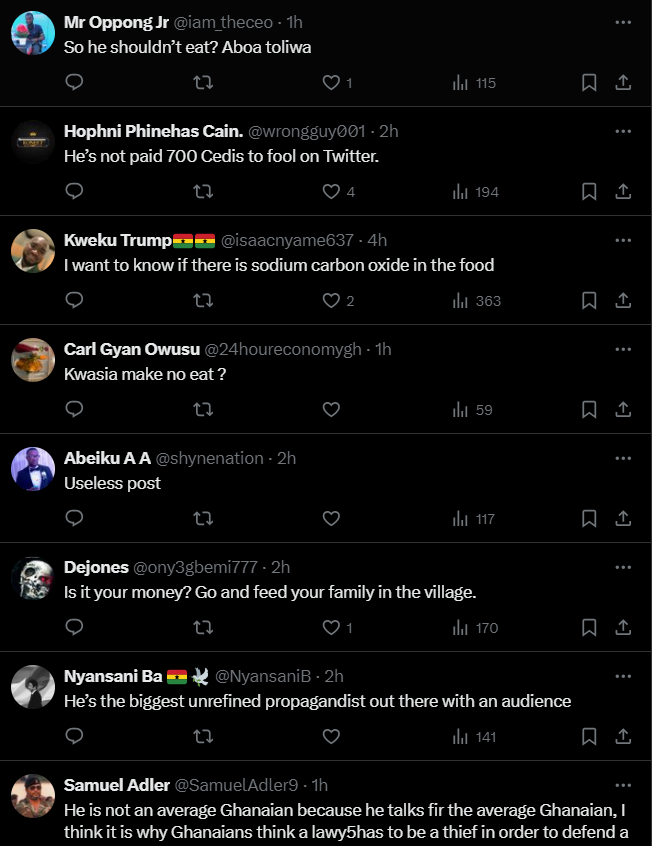This screenshot has width=652, height=846.
Task: Share Nyansani Ba's tweet
Action: 622,737
